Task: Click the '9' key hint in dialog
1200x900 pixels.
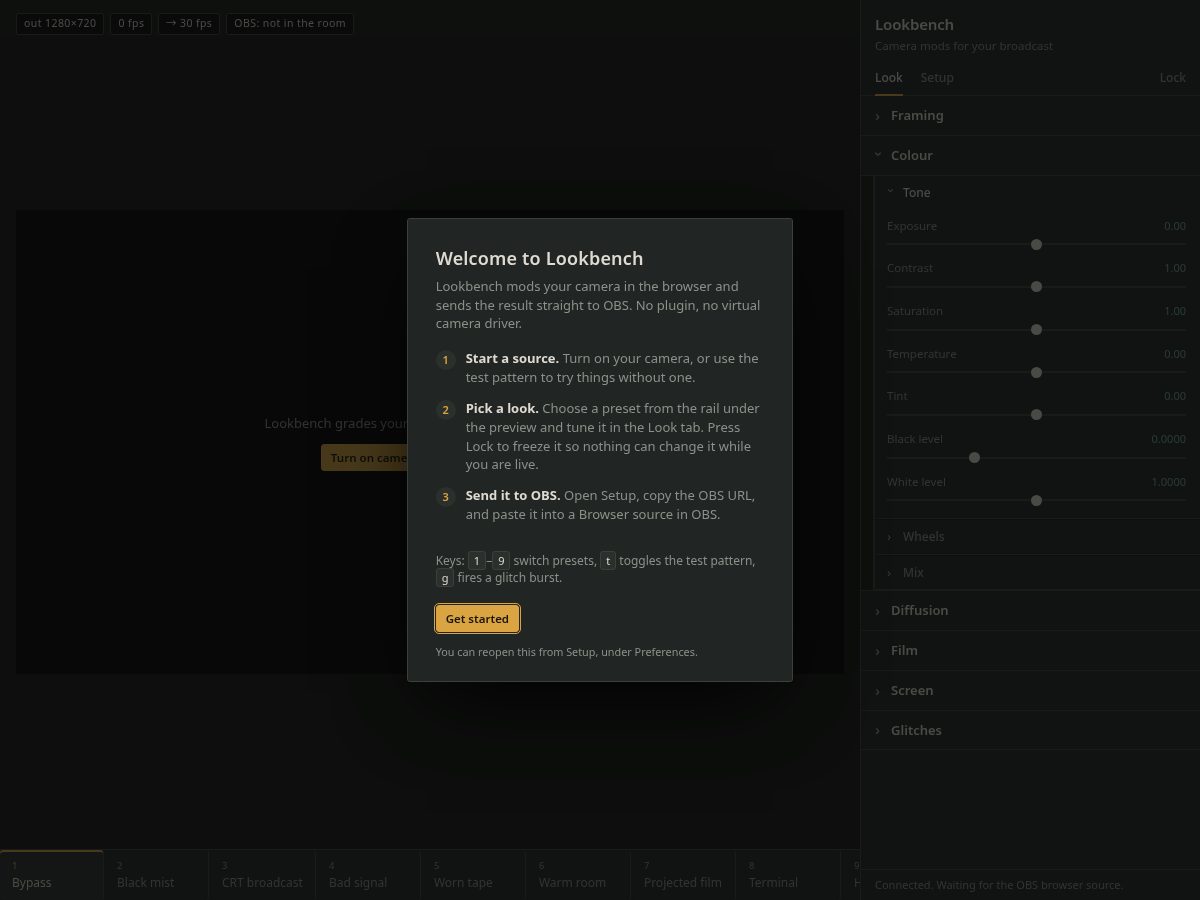Action: point(501,561)
